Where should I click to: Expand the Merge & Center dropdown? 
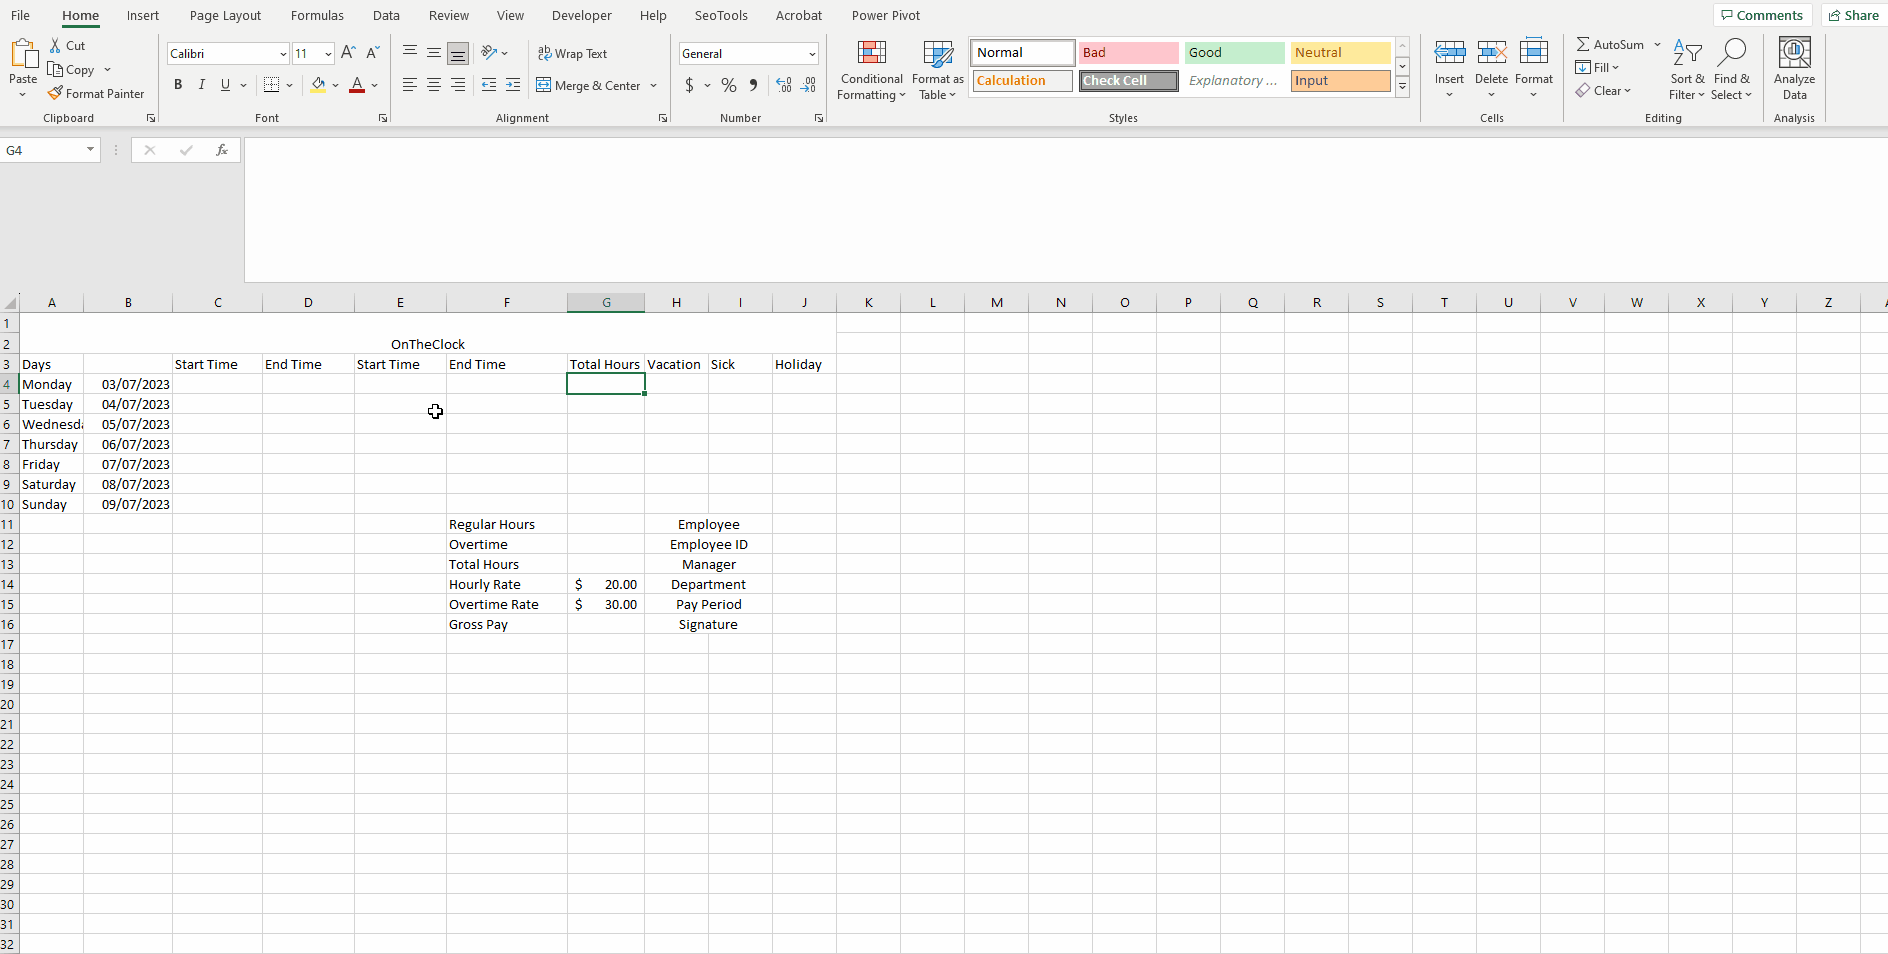tap(654, 85)
